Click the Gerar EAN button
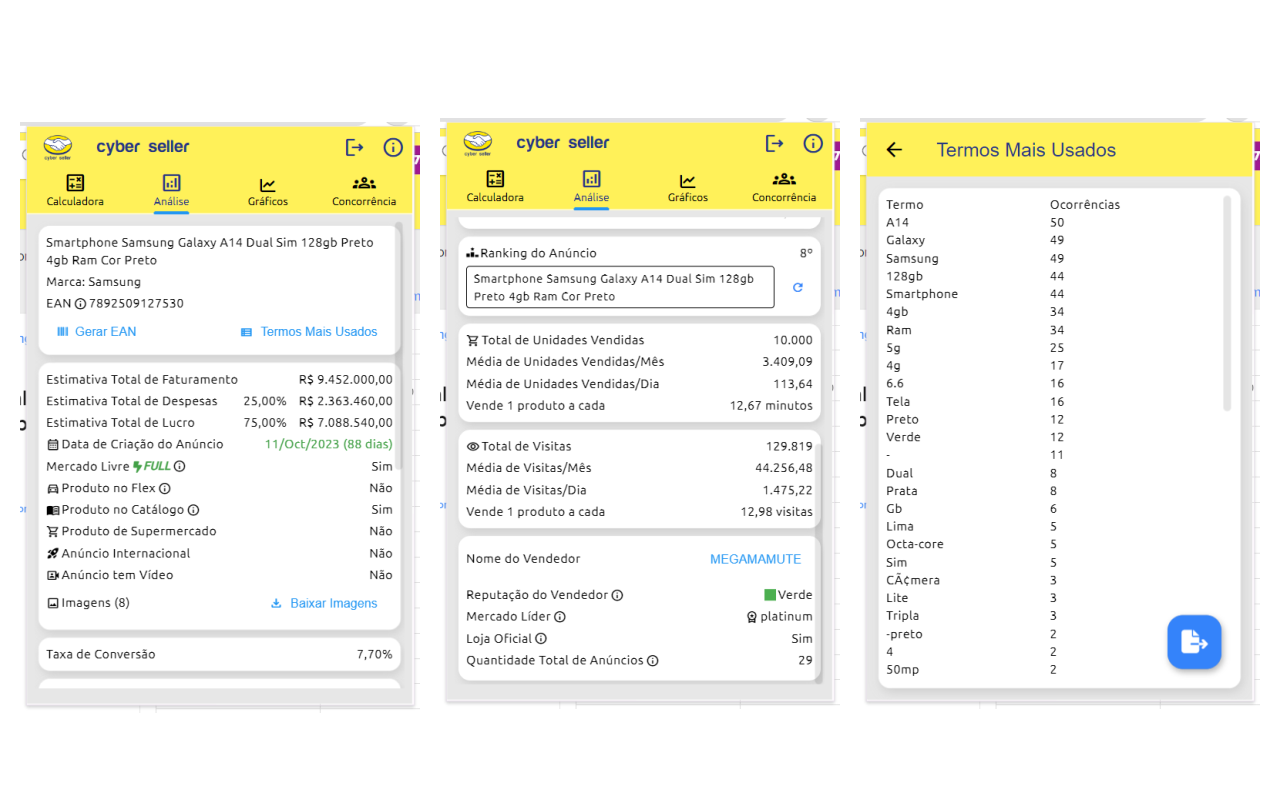Viewport: 1280px width, 800px height. click(x=97, y=332)
